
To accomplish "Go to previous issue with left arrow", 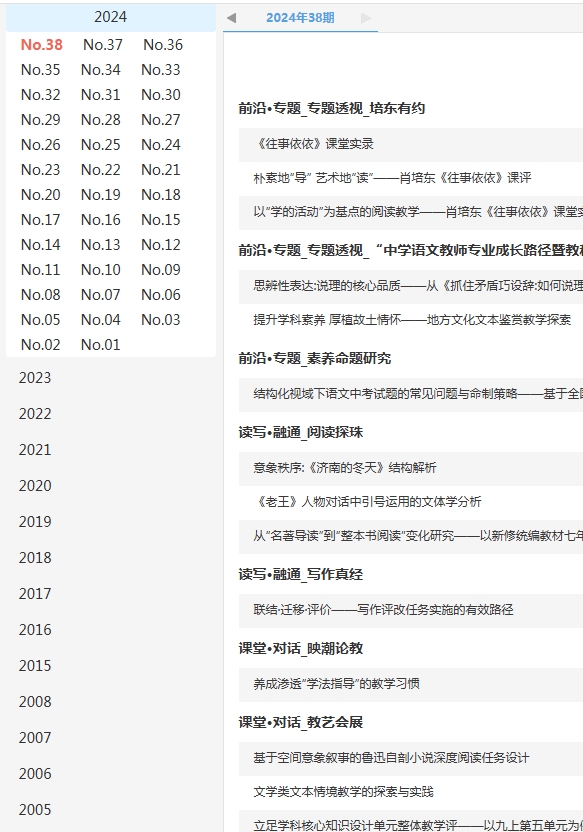I will click(x=231, y=18).
